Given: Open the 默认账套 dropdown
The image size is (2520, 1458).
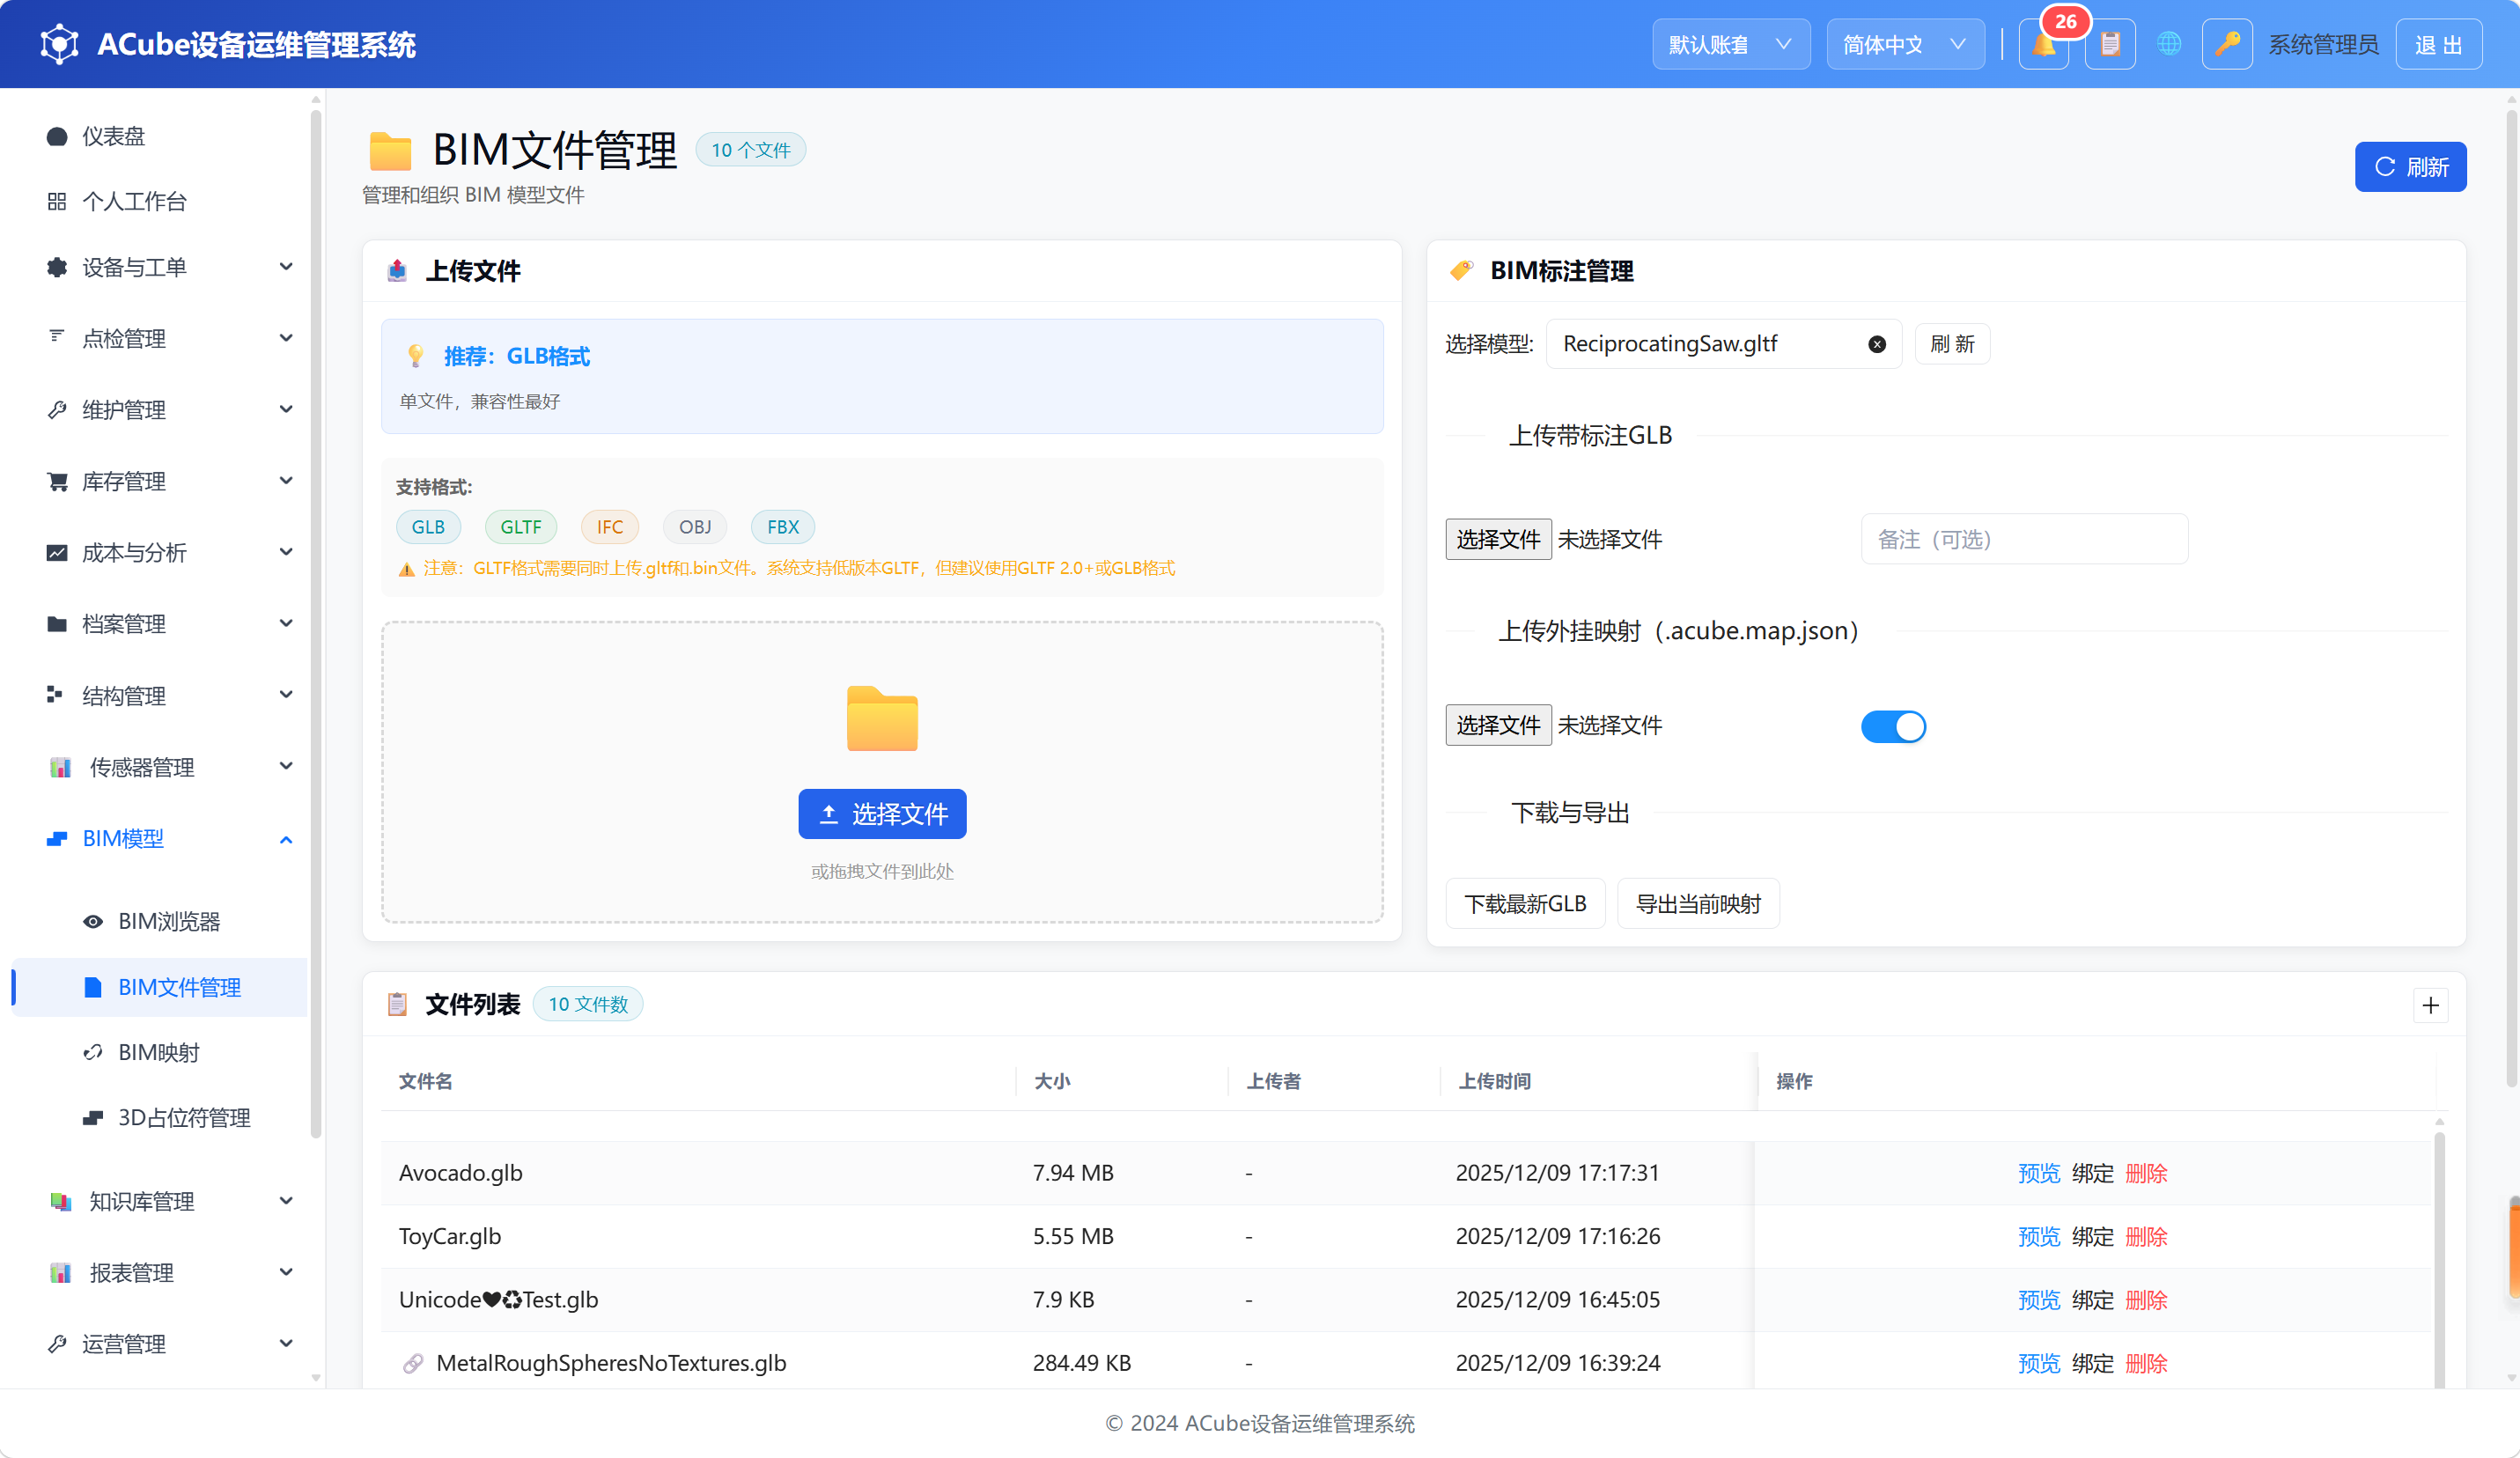Looking at the screenshot, I should 1731,45.
